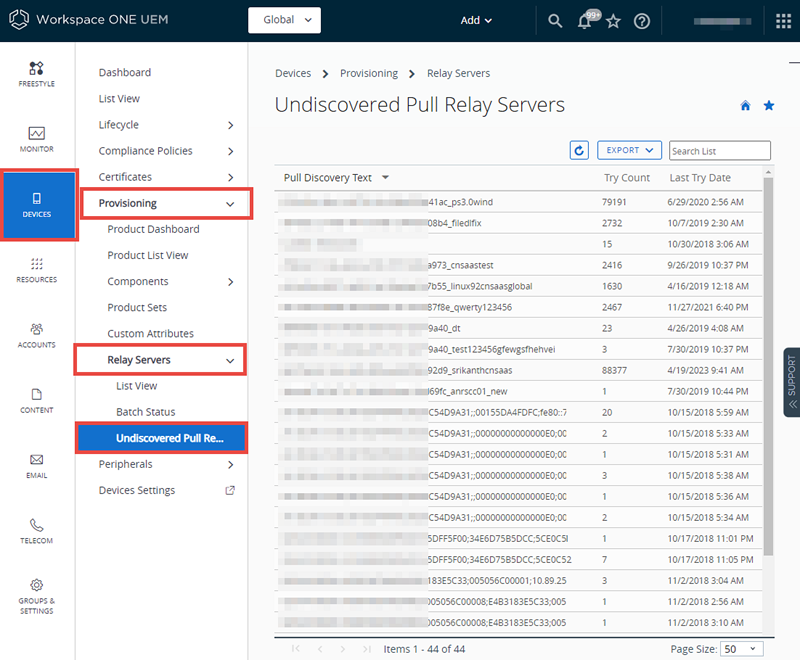The image size is (800, 660).
Task: Open the Global organization group dropdown
Action: coord(284,20)
